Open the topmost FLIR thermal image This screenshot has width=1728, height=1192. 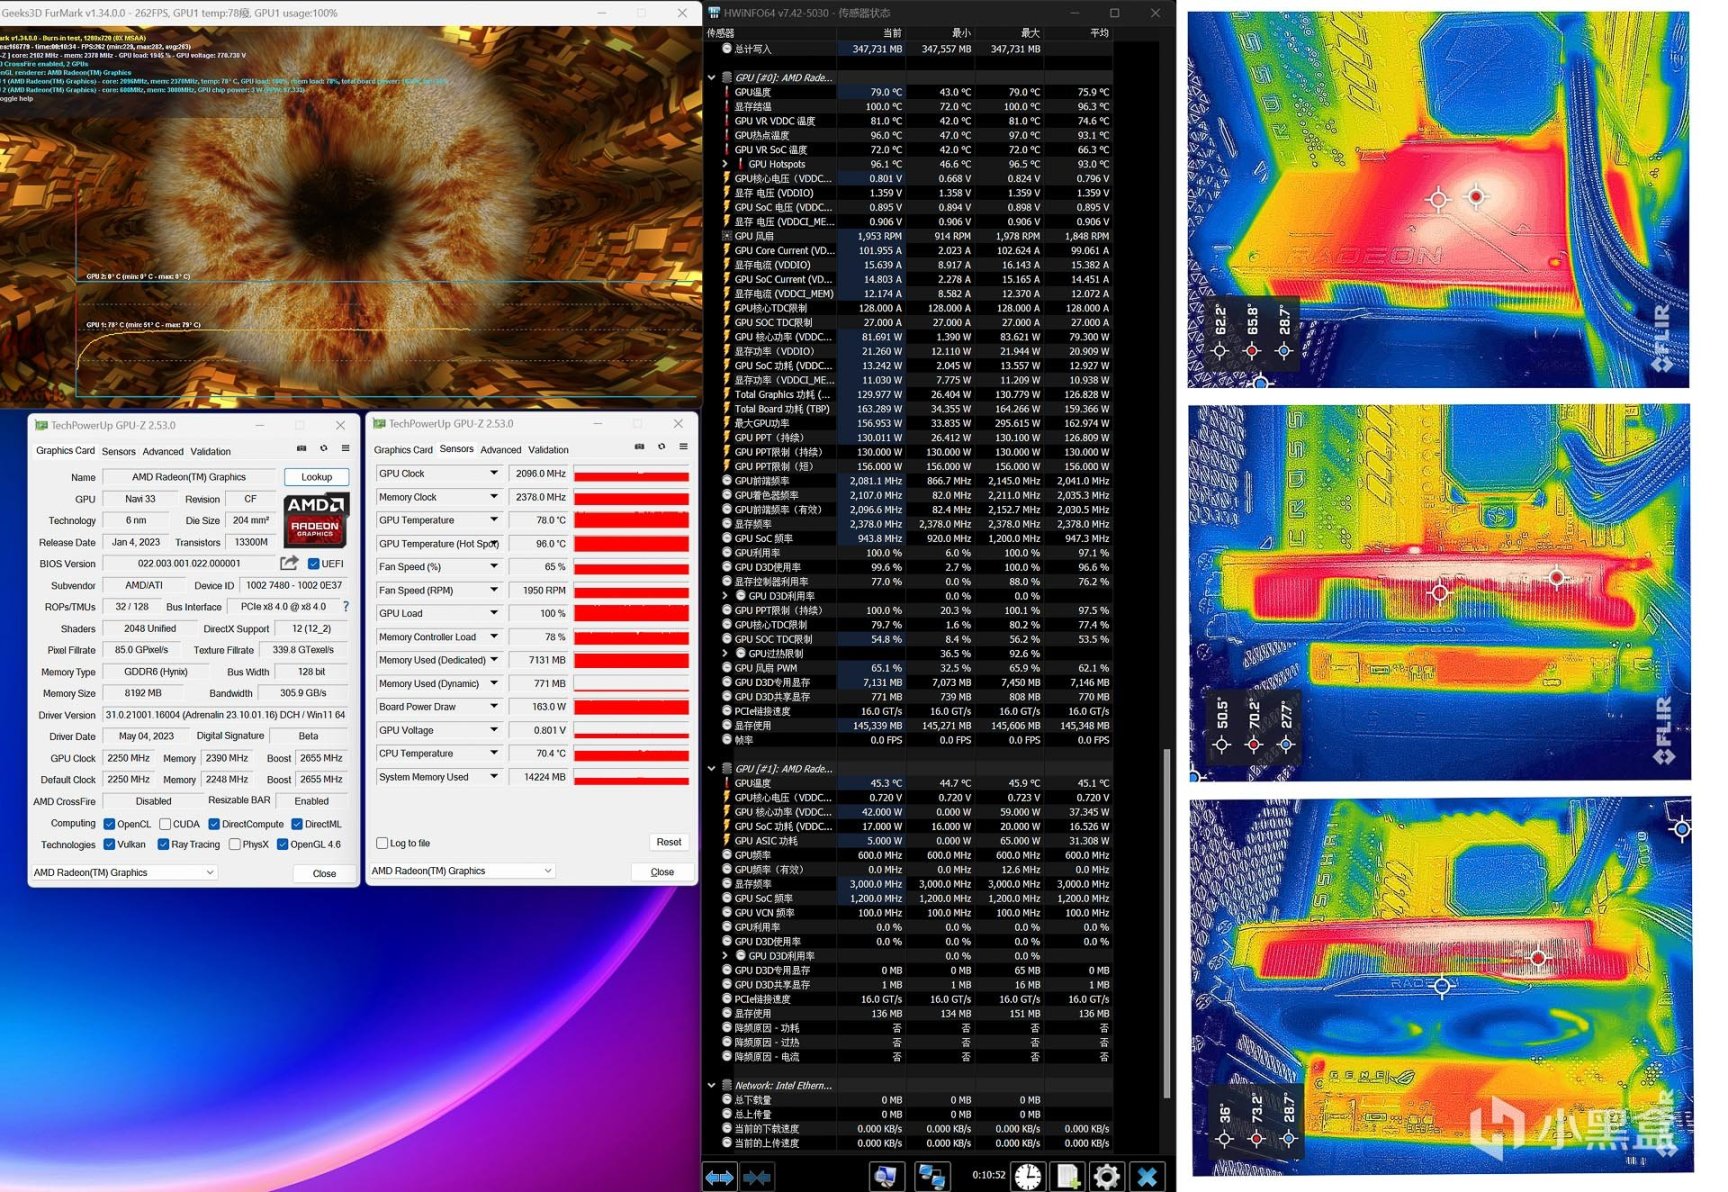click(1438, 199)
